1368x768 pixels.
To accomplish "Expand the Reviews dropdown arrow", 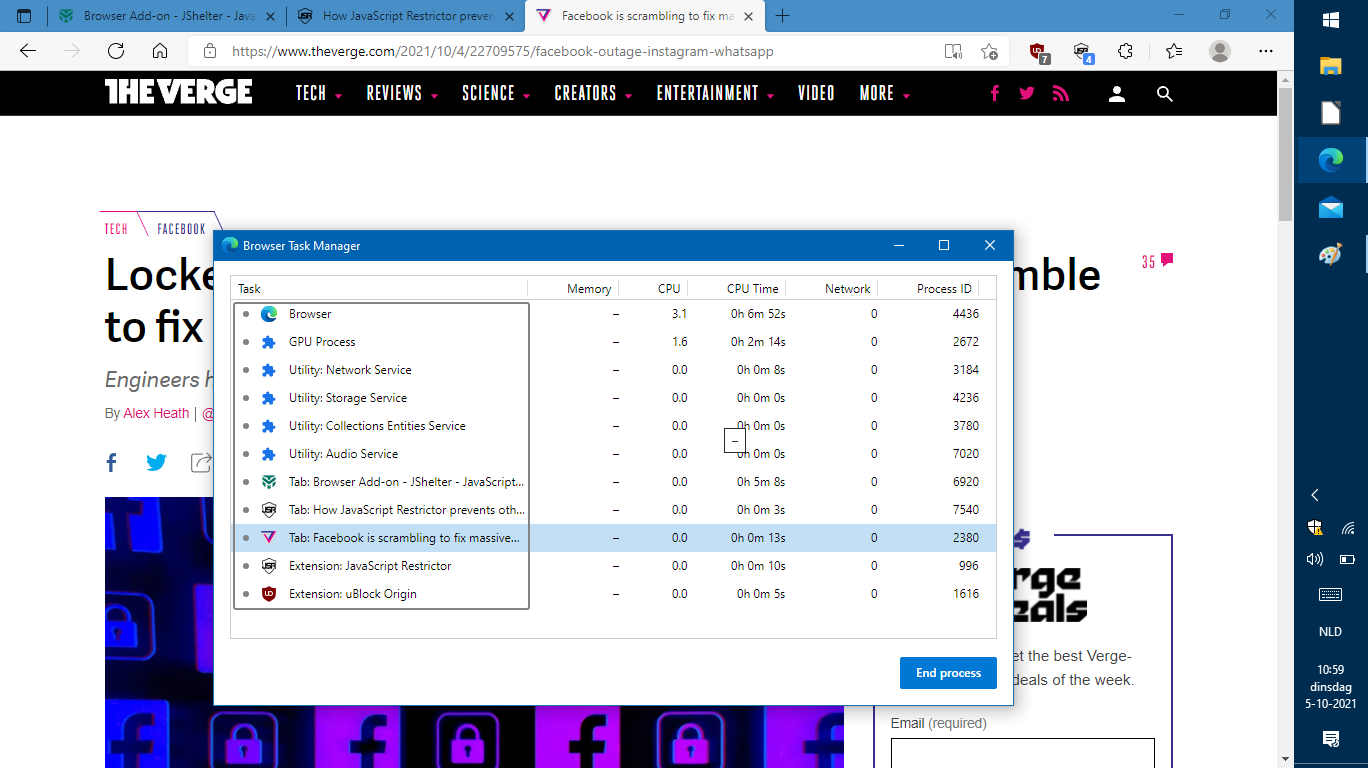I will click(x=434, y=96).
